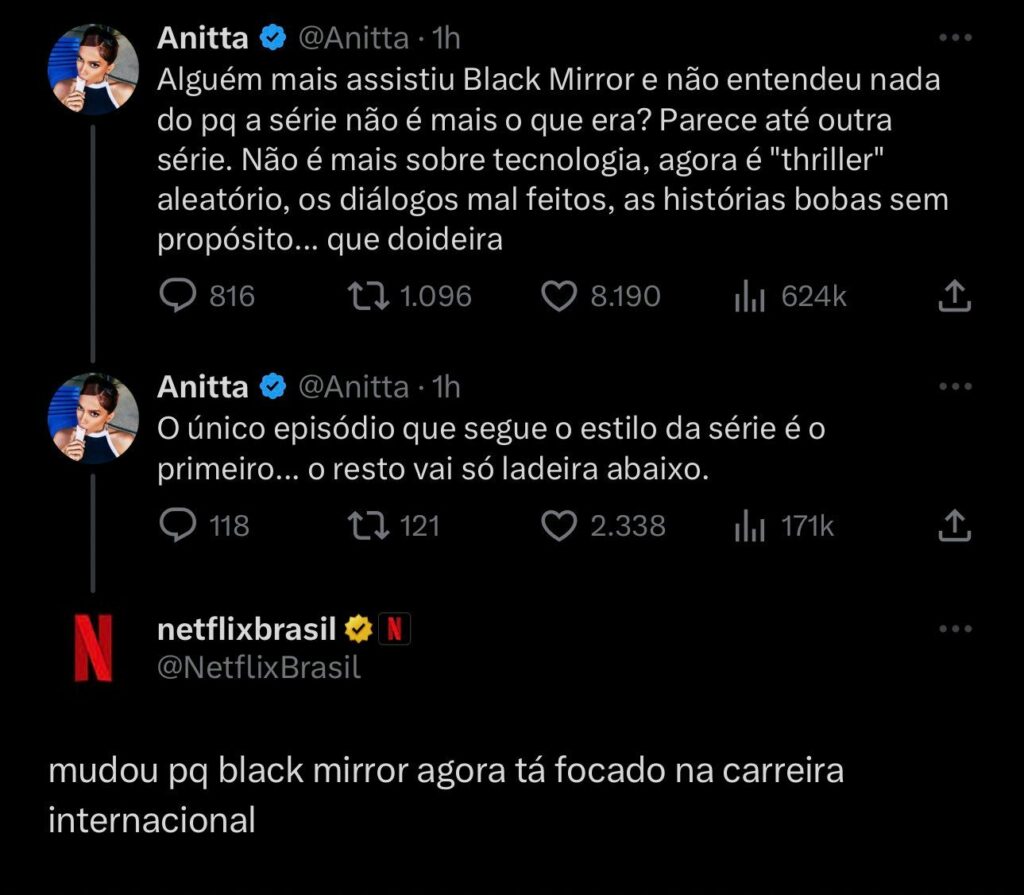
Task: View analytics showing 171k views
Action: click(x=750, y=525)
